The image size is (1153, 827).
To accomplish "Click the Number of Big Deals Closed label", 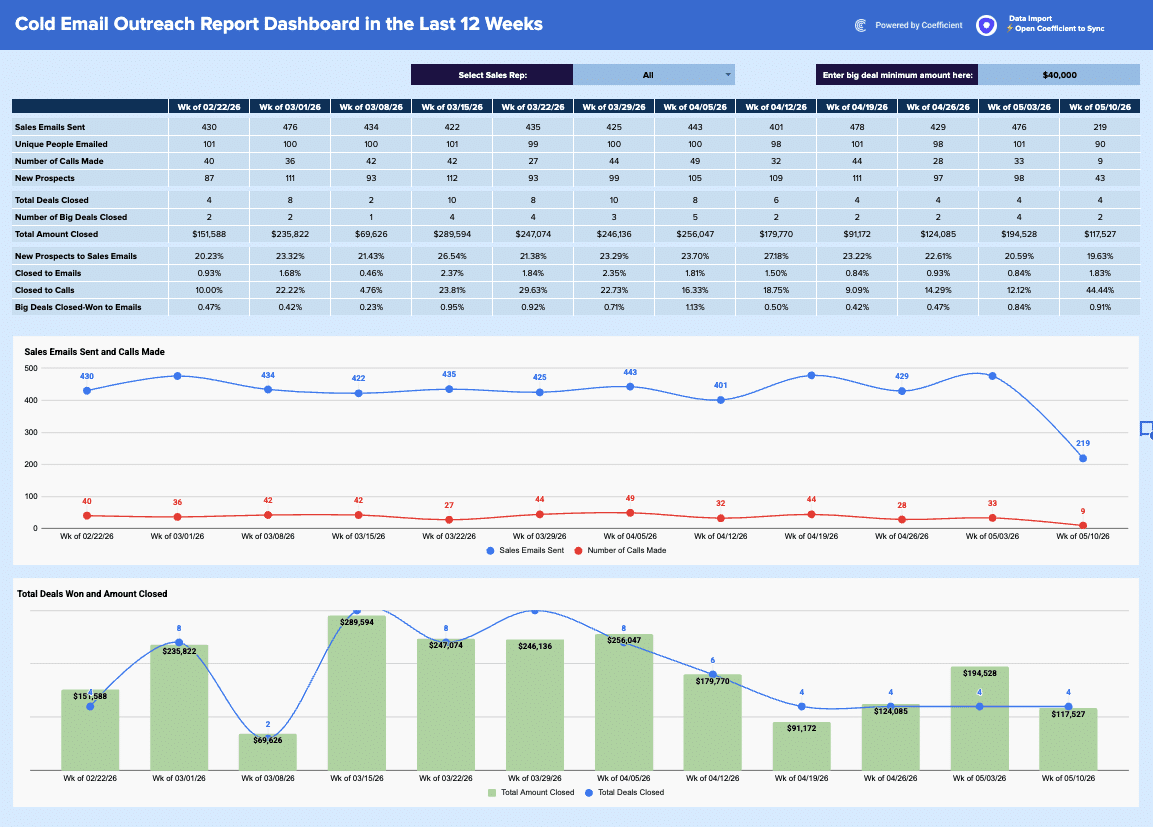I will pyautogui.click(x=71, y=217).
